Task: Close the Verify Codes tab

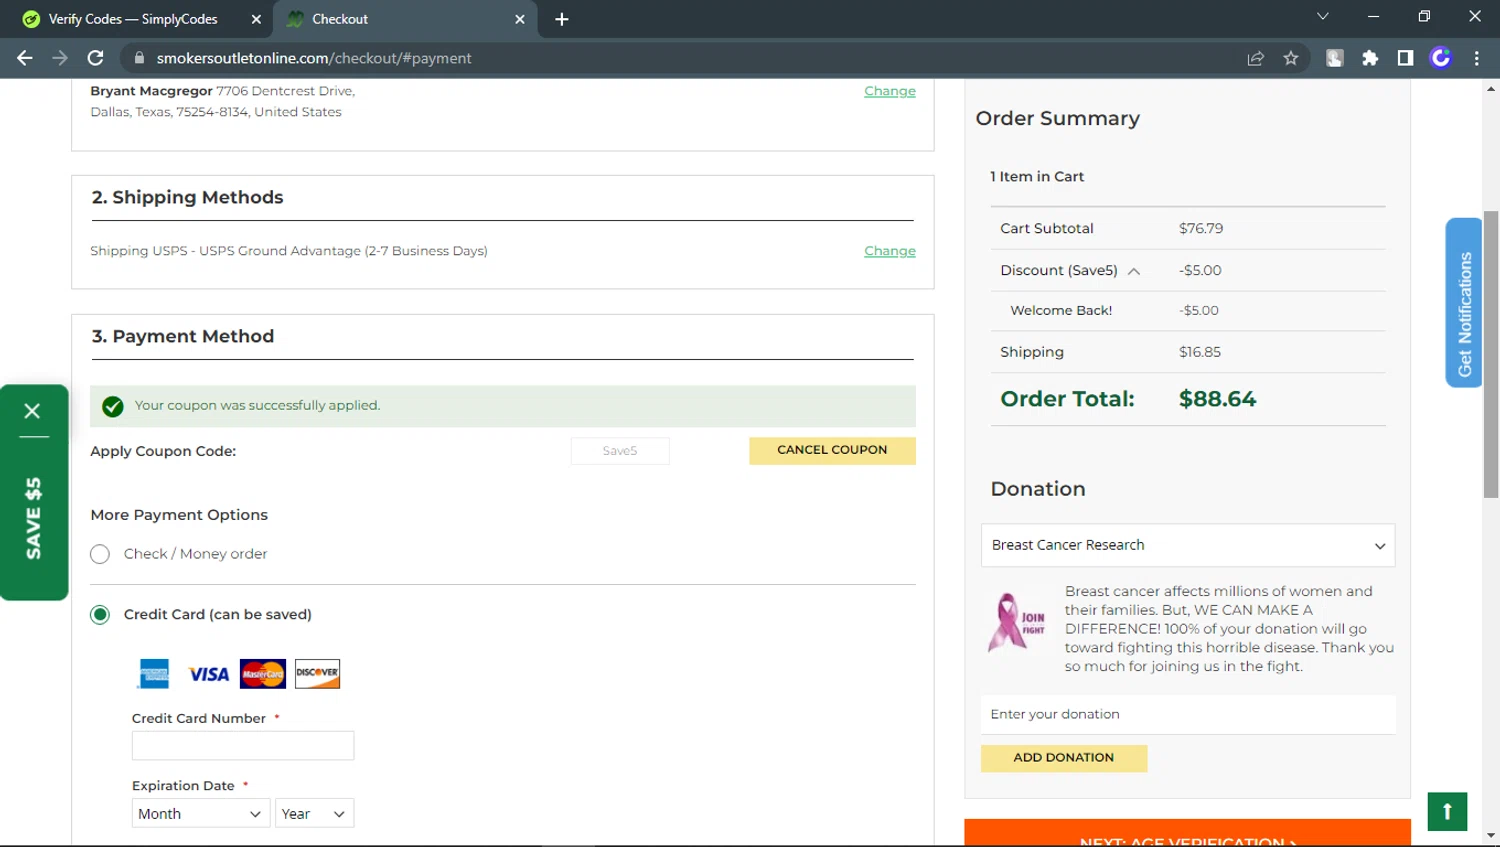Action: click(256, 19)
